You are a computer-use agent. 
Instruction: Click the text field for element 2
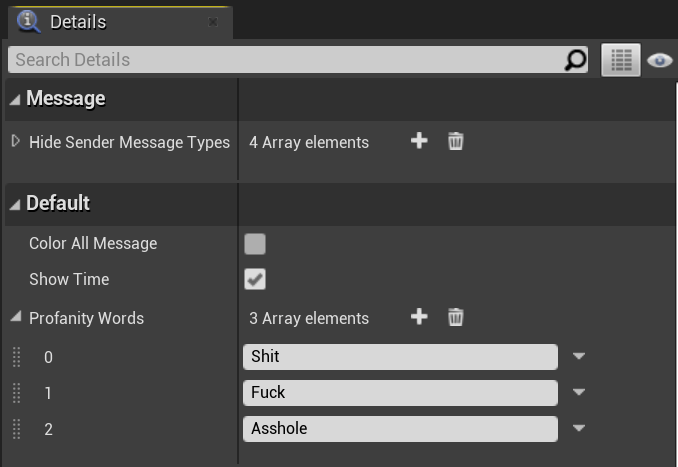[x=400, y=429]
